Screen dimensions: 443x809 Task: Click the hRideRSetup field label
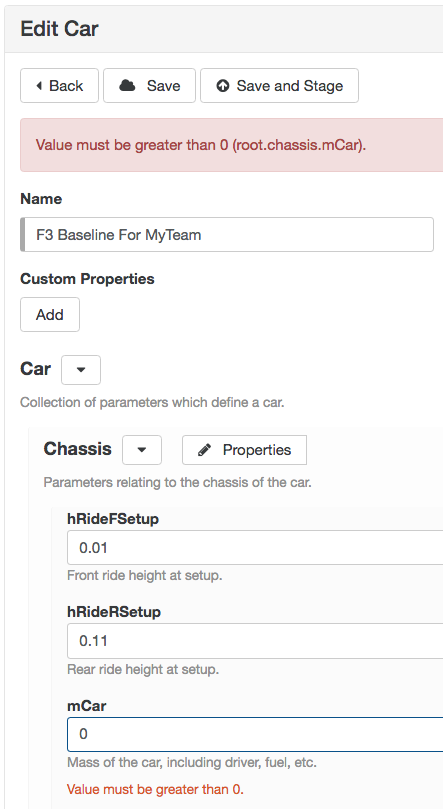[114, 612]
